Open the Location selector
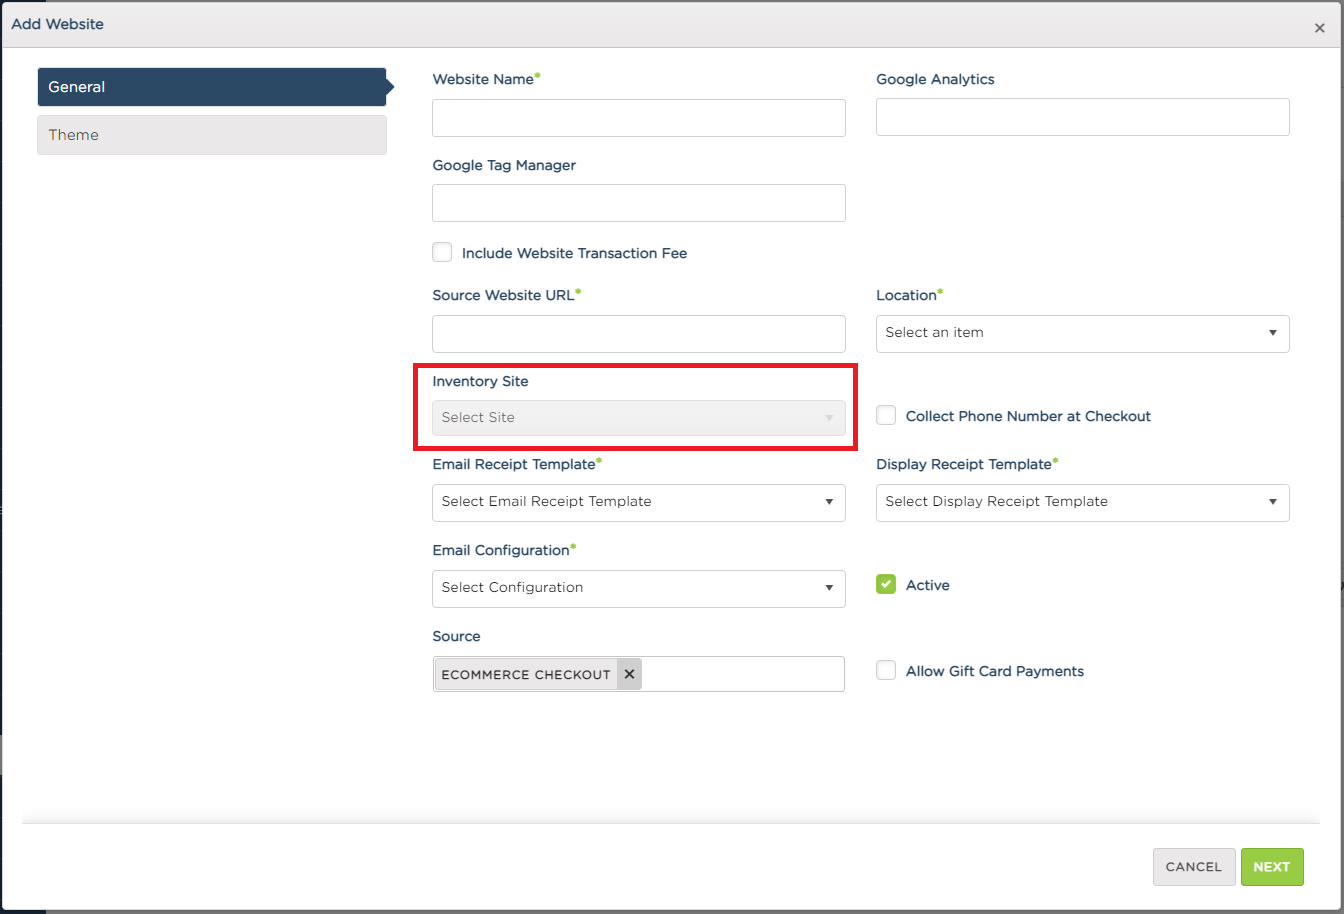1344x914 pixels. [x=1082, y=333]
